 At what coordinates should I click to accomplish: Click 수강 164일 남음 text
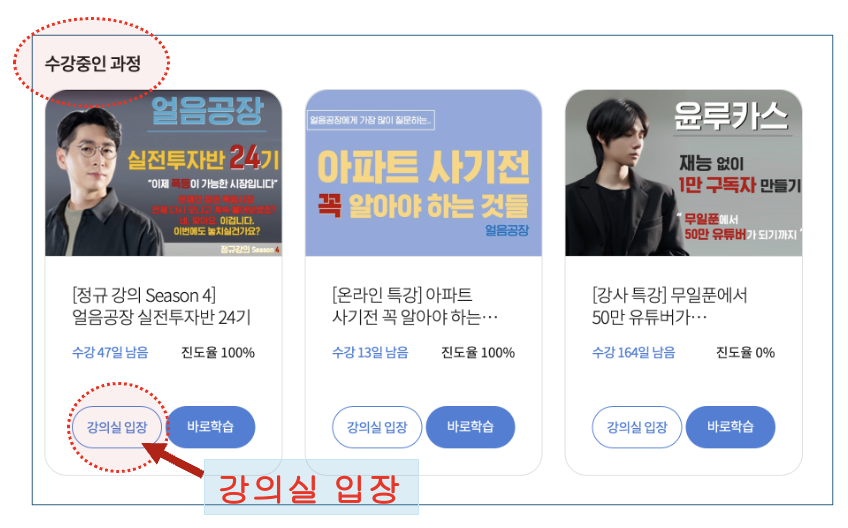tap(633, 353)
